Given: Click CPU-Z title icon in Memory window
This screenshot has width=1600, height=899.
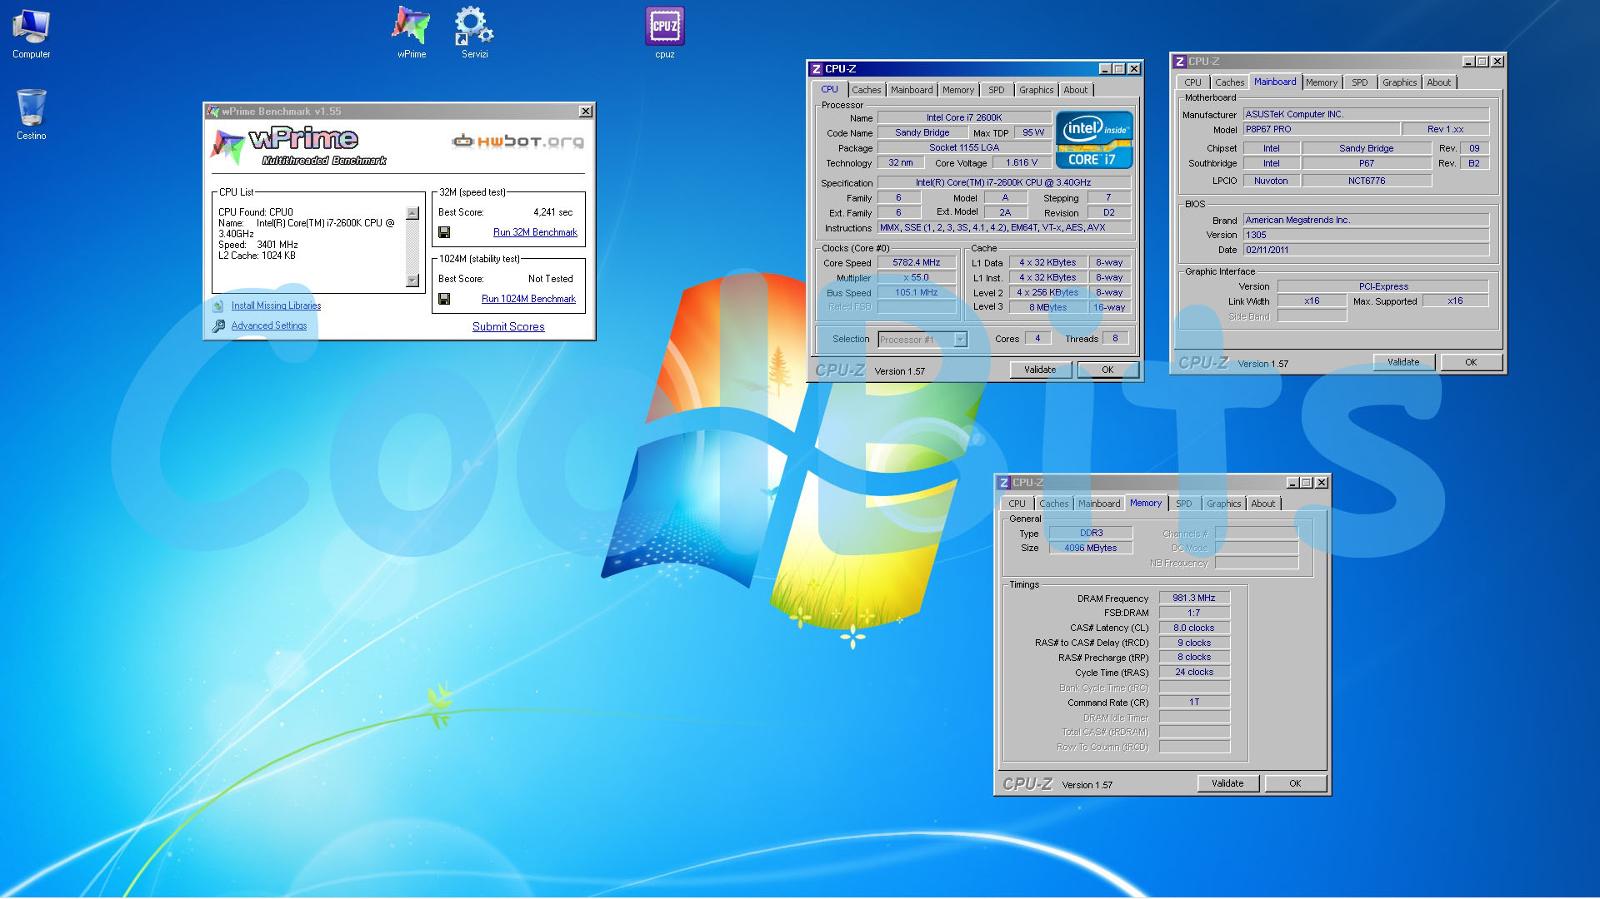Looking at the screenshot, I should 1004,482.
